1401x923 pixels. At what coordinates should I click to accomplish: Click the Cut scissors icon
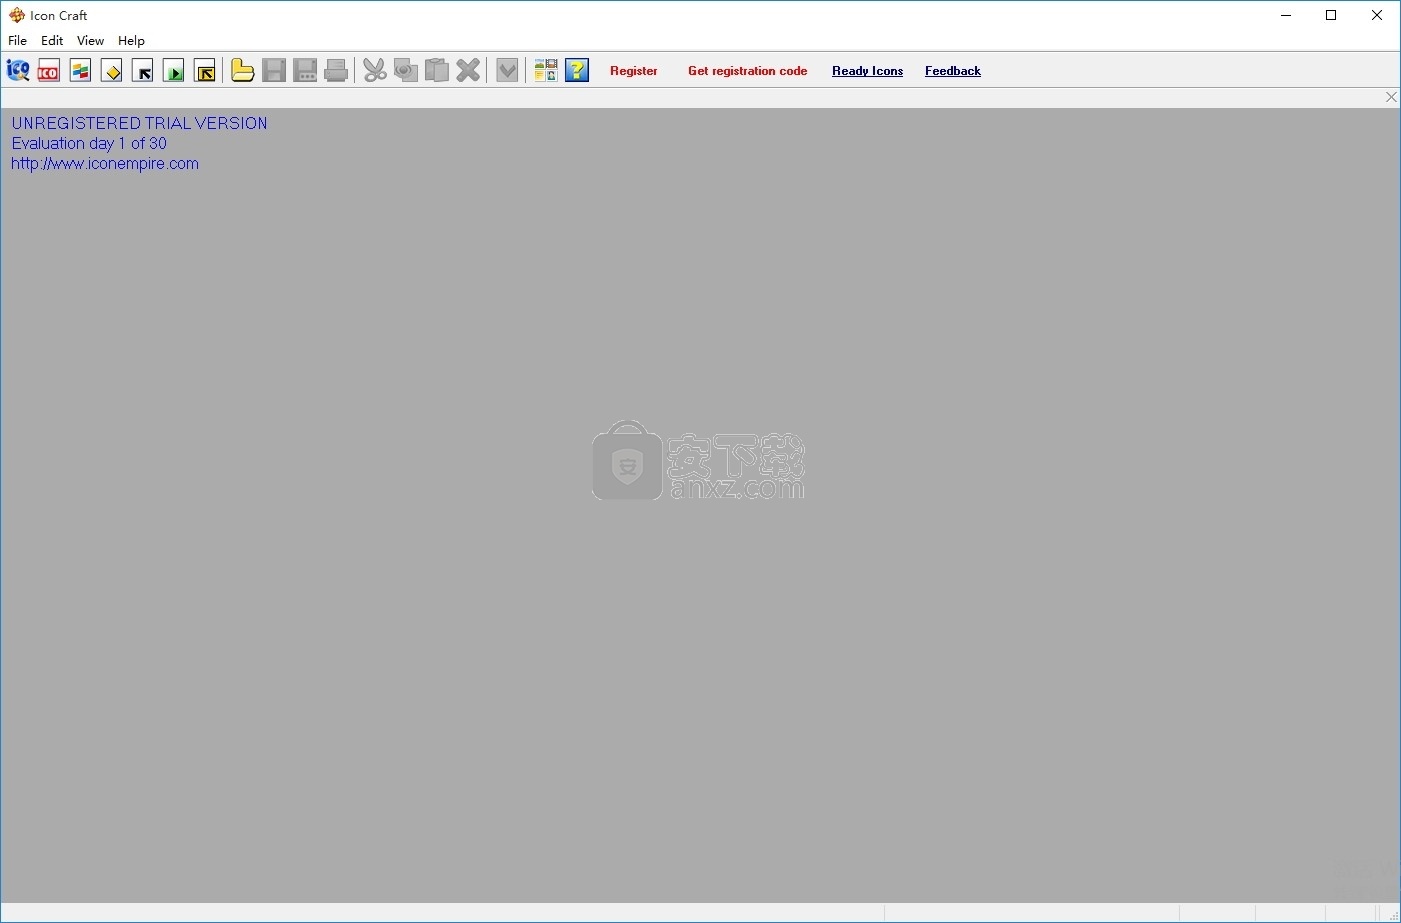[374, 70]
